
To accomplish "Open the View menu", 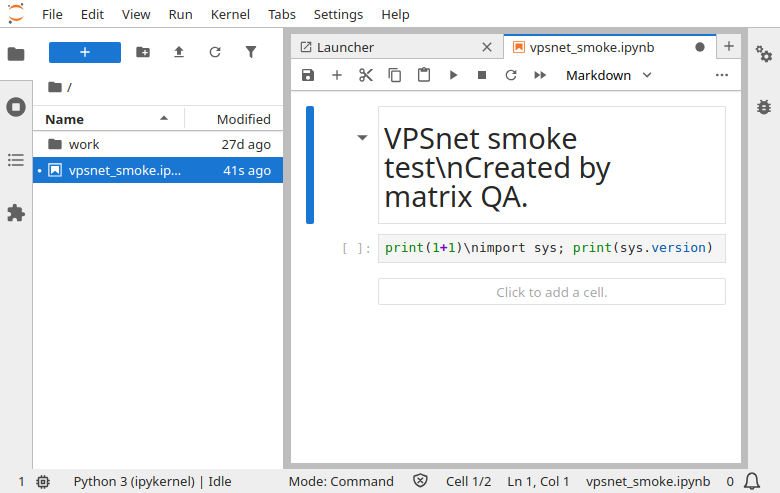I will click(x=136, y=14).
